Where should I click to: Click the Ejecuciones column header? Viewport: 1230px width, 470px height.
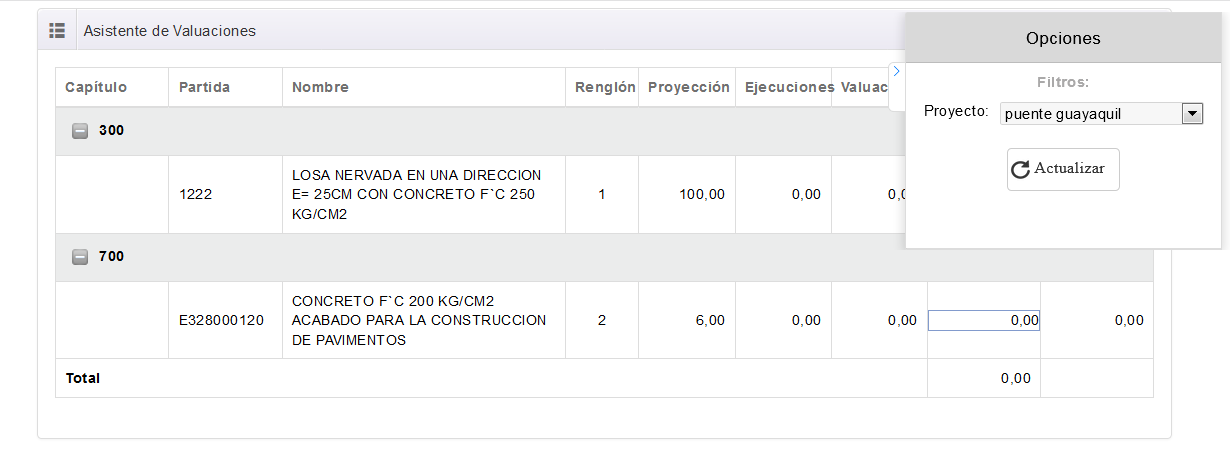(x=789, y=87)
